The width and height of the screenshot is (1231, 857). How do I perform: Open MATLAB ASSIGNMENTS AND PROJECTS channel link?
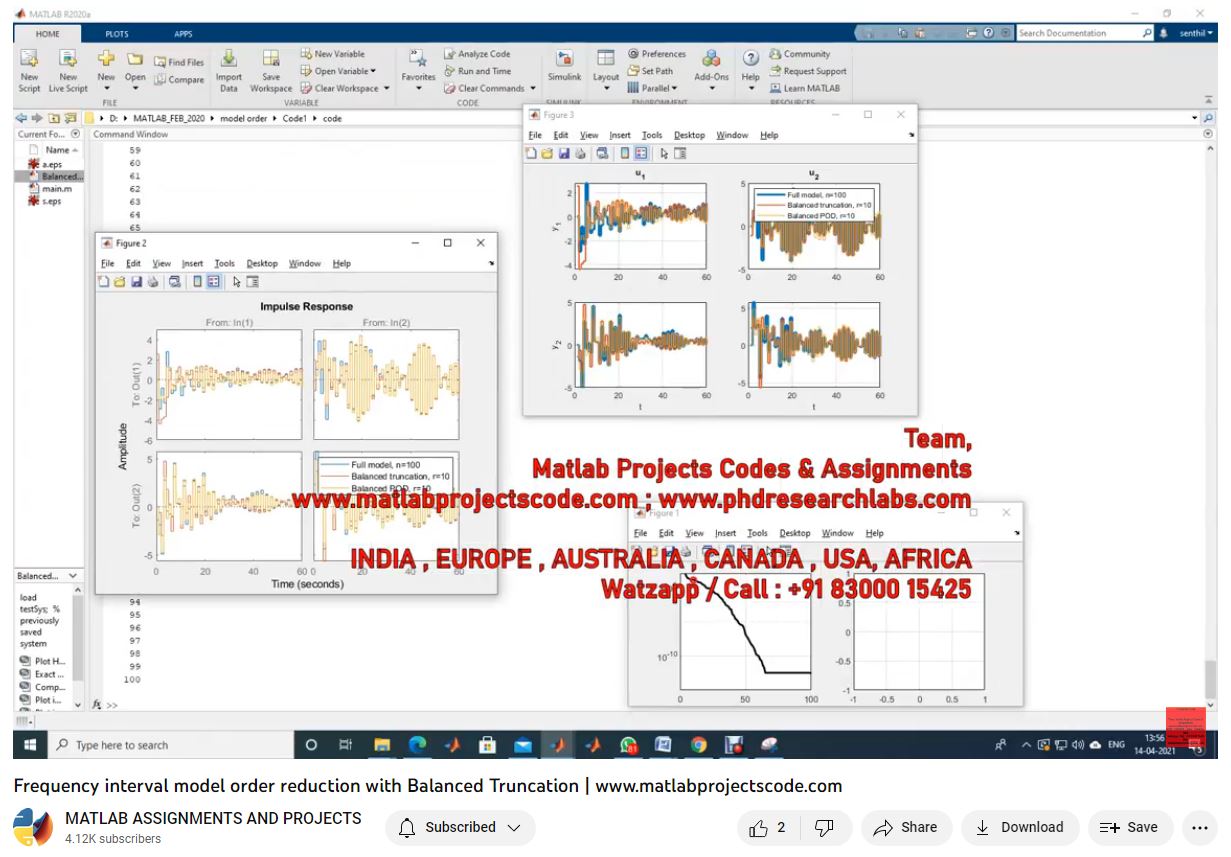pos(213,818)
